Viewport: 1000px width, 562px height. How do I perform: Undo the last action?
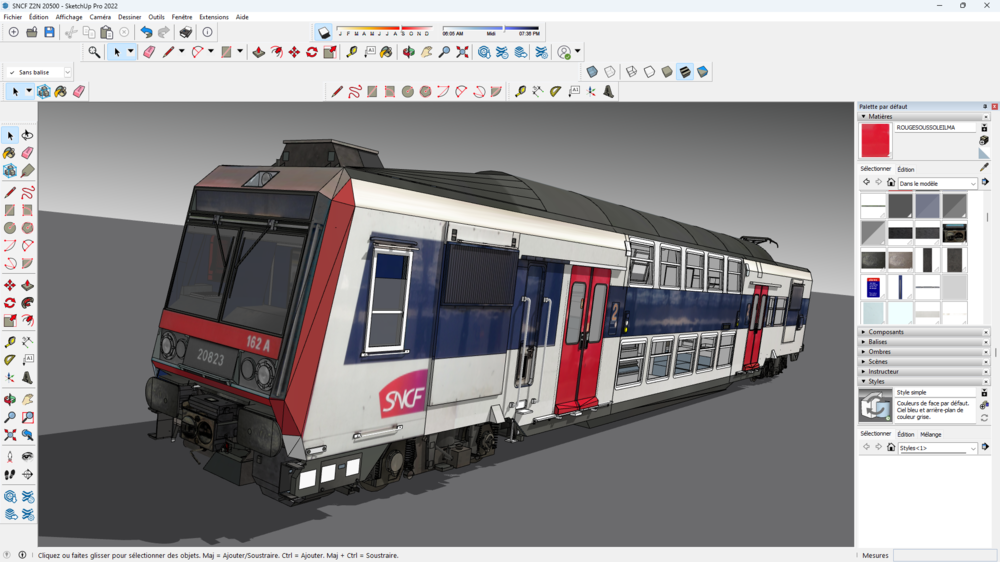click(x=146, y=32)
